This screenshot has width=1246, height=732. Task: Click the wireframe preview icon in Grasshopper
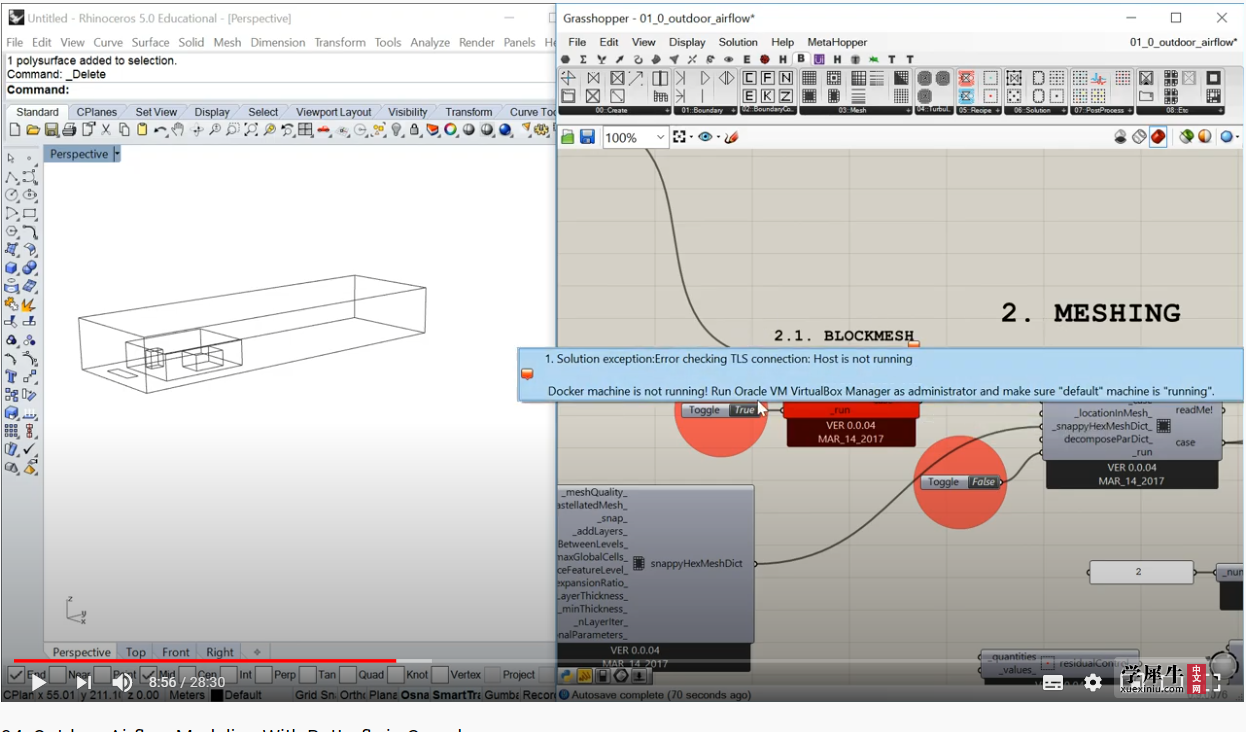(x=1139, y=137)
